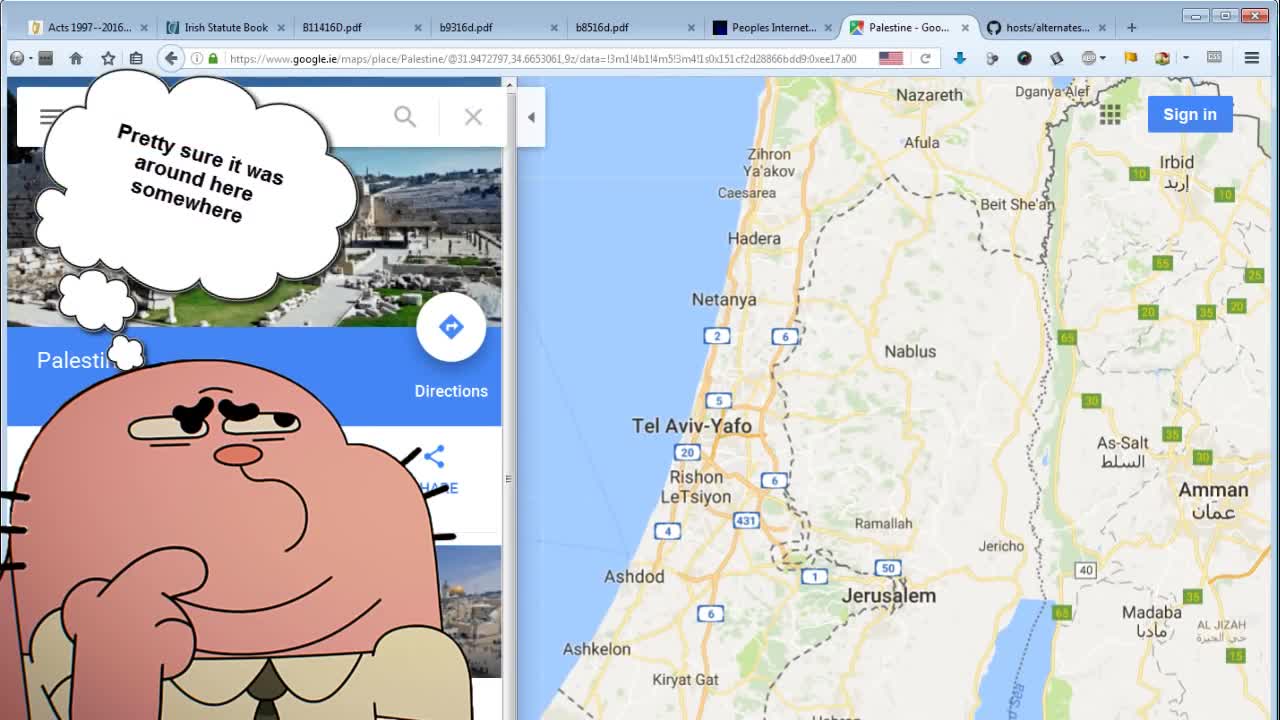Select Ashkelon on the map
The width and height of the screenshot is (1280, 720).
596,649
